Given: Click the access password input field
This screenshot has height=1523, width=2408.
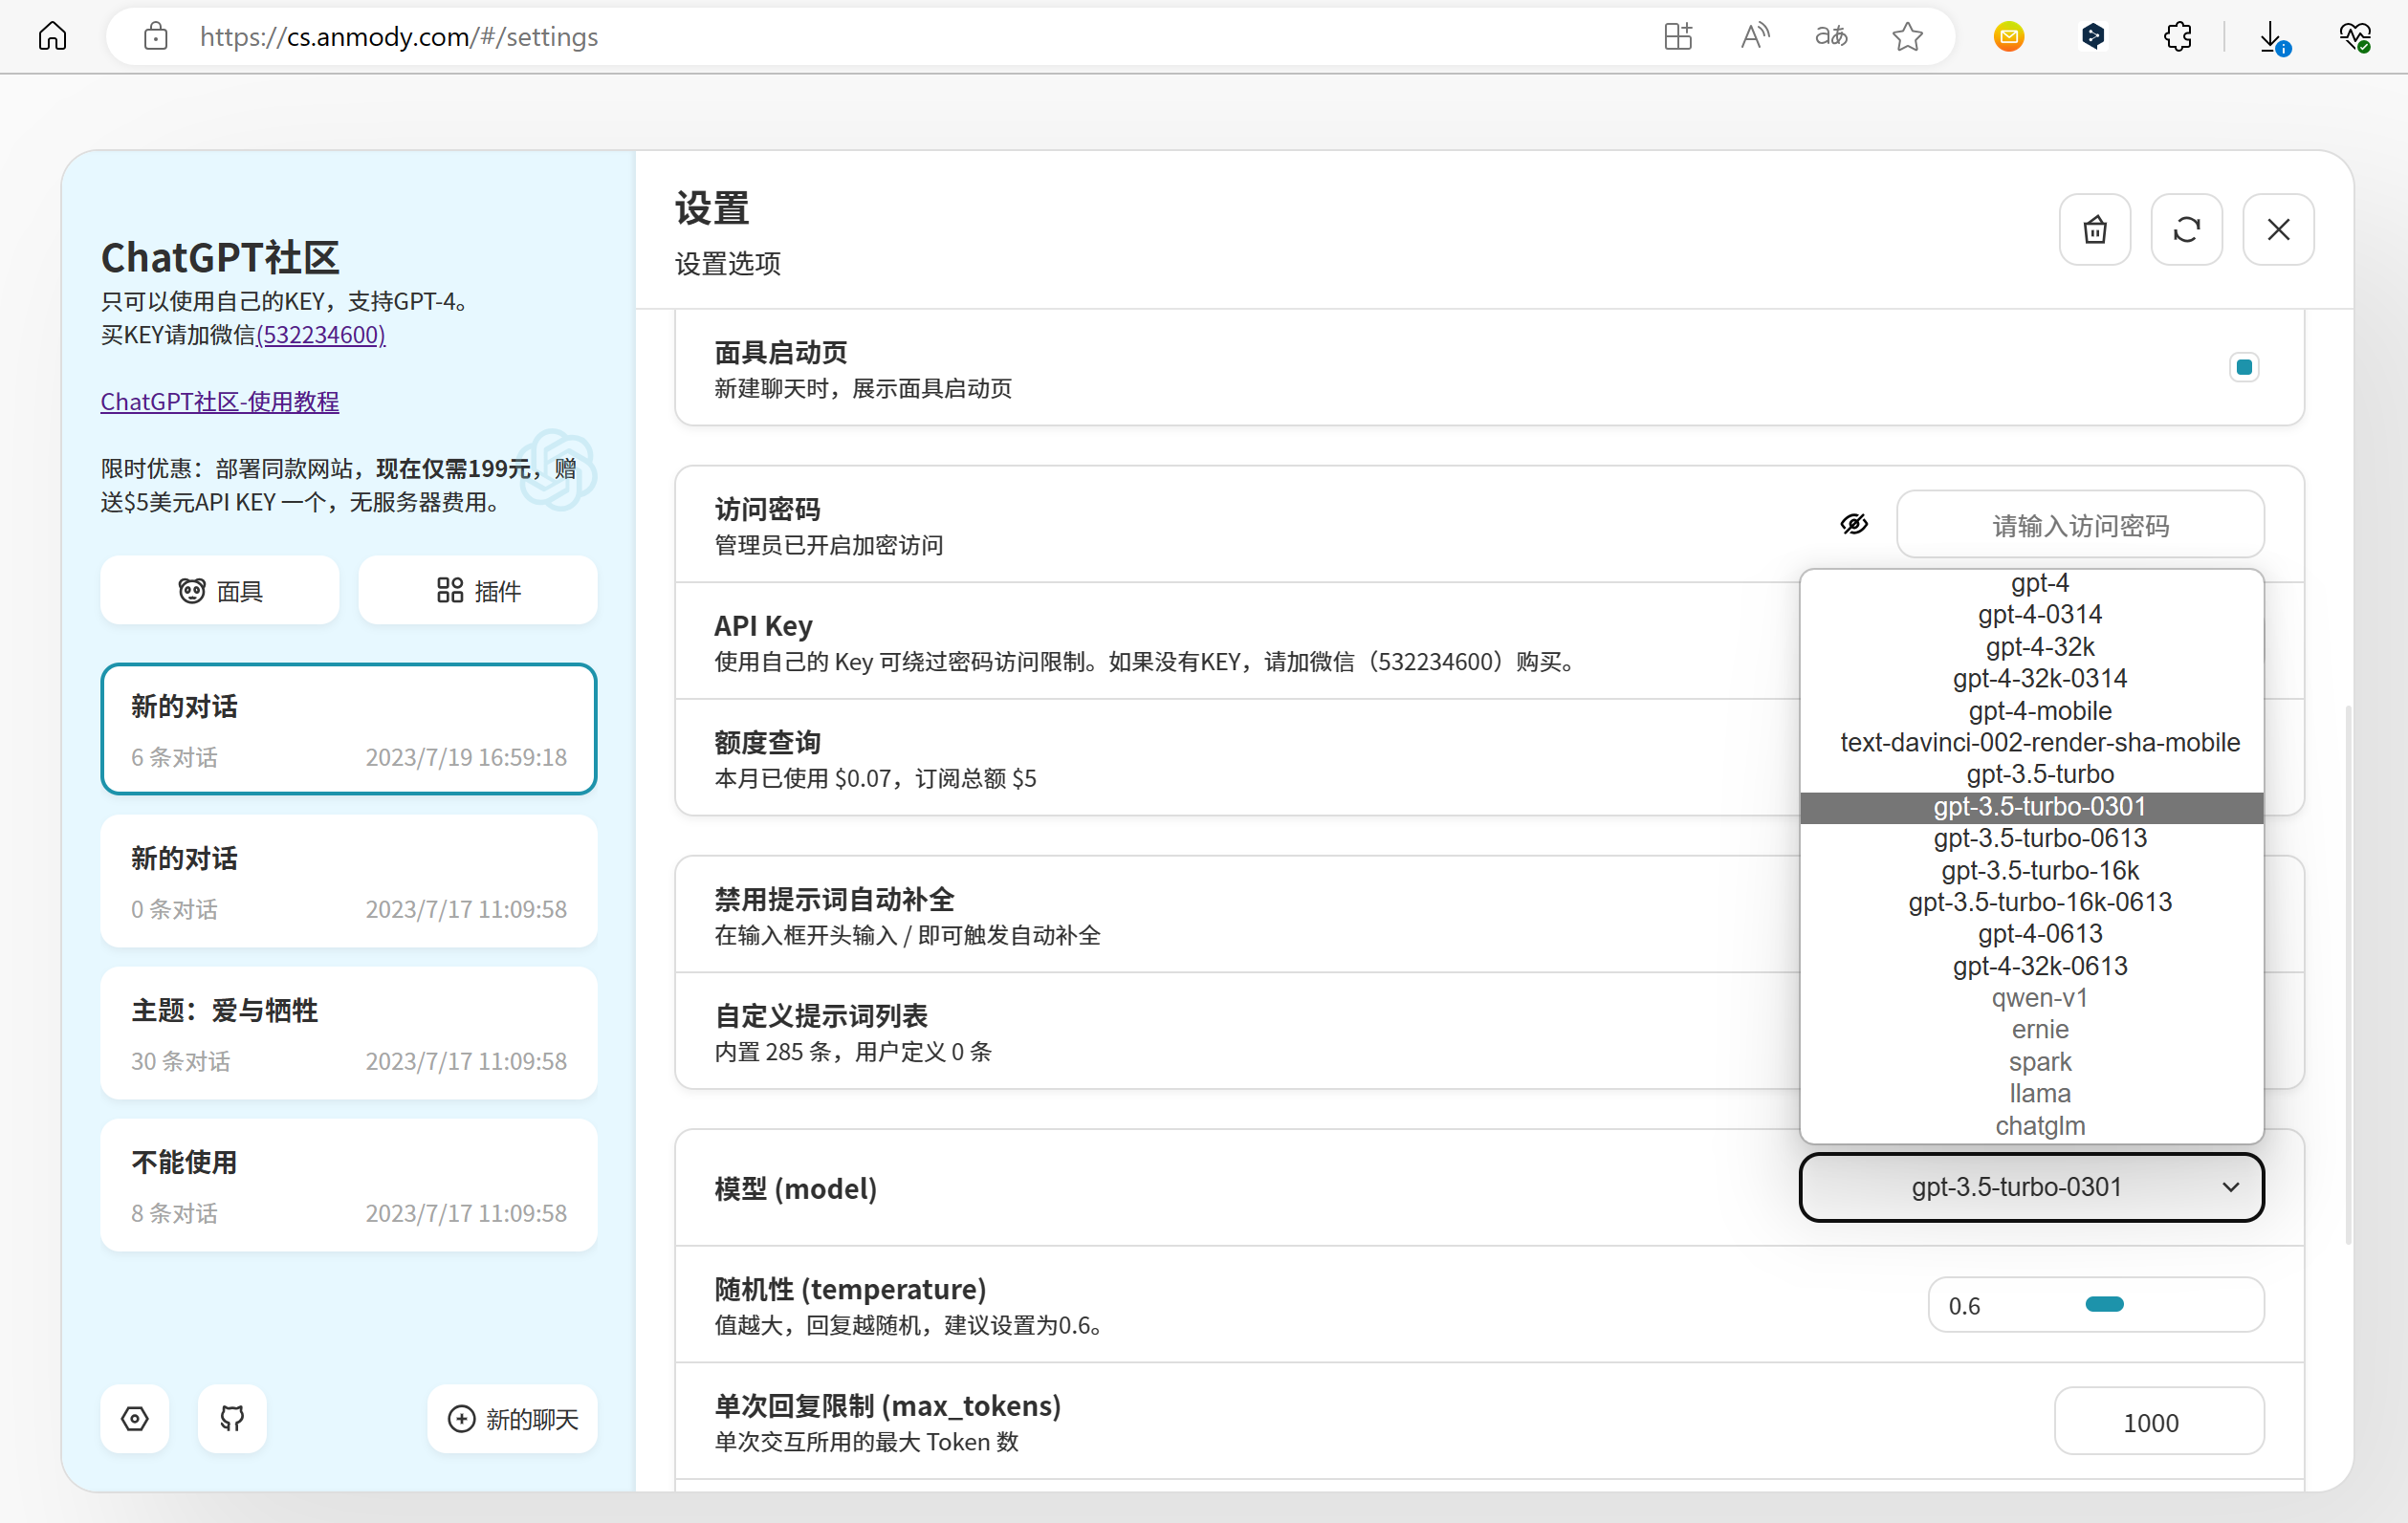Looking at the screenshot, I should tap(2080, 524).
